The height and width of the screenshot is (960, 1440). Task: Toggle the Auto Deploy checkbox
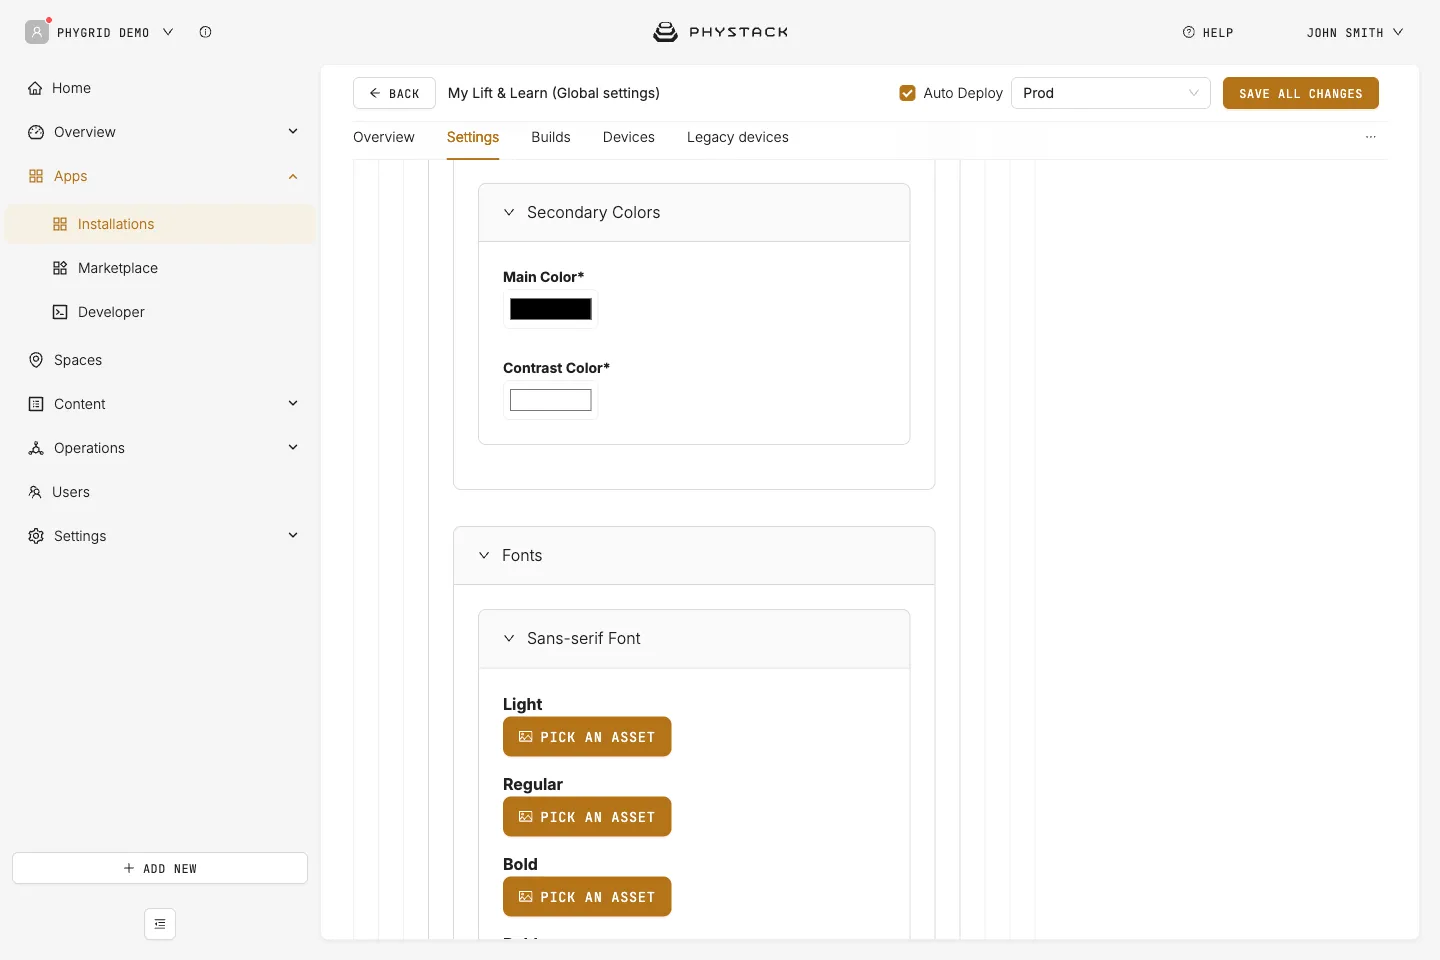pos(908,93)
